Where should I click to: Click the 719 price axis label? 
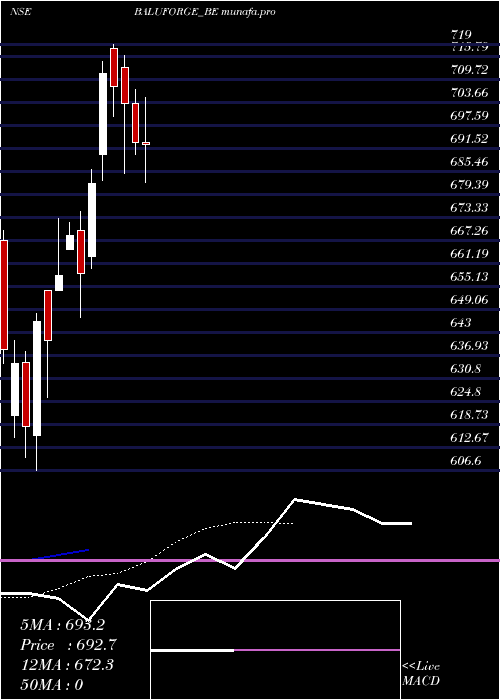[x=461, y=35]
